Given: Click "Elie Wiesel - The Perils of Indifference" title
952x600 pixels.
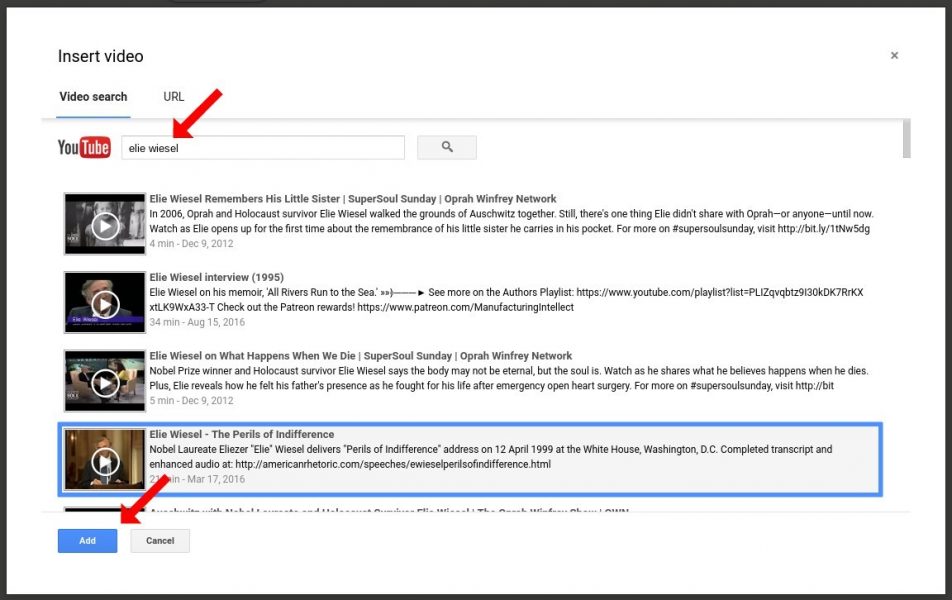Looking at the screenshot, I should click(243, 434).
